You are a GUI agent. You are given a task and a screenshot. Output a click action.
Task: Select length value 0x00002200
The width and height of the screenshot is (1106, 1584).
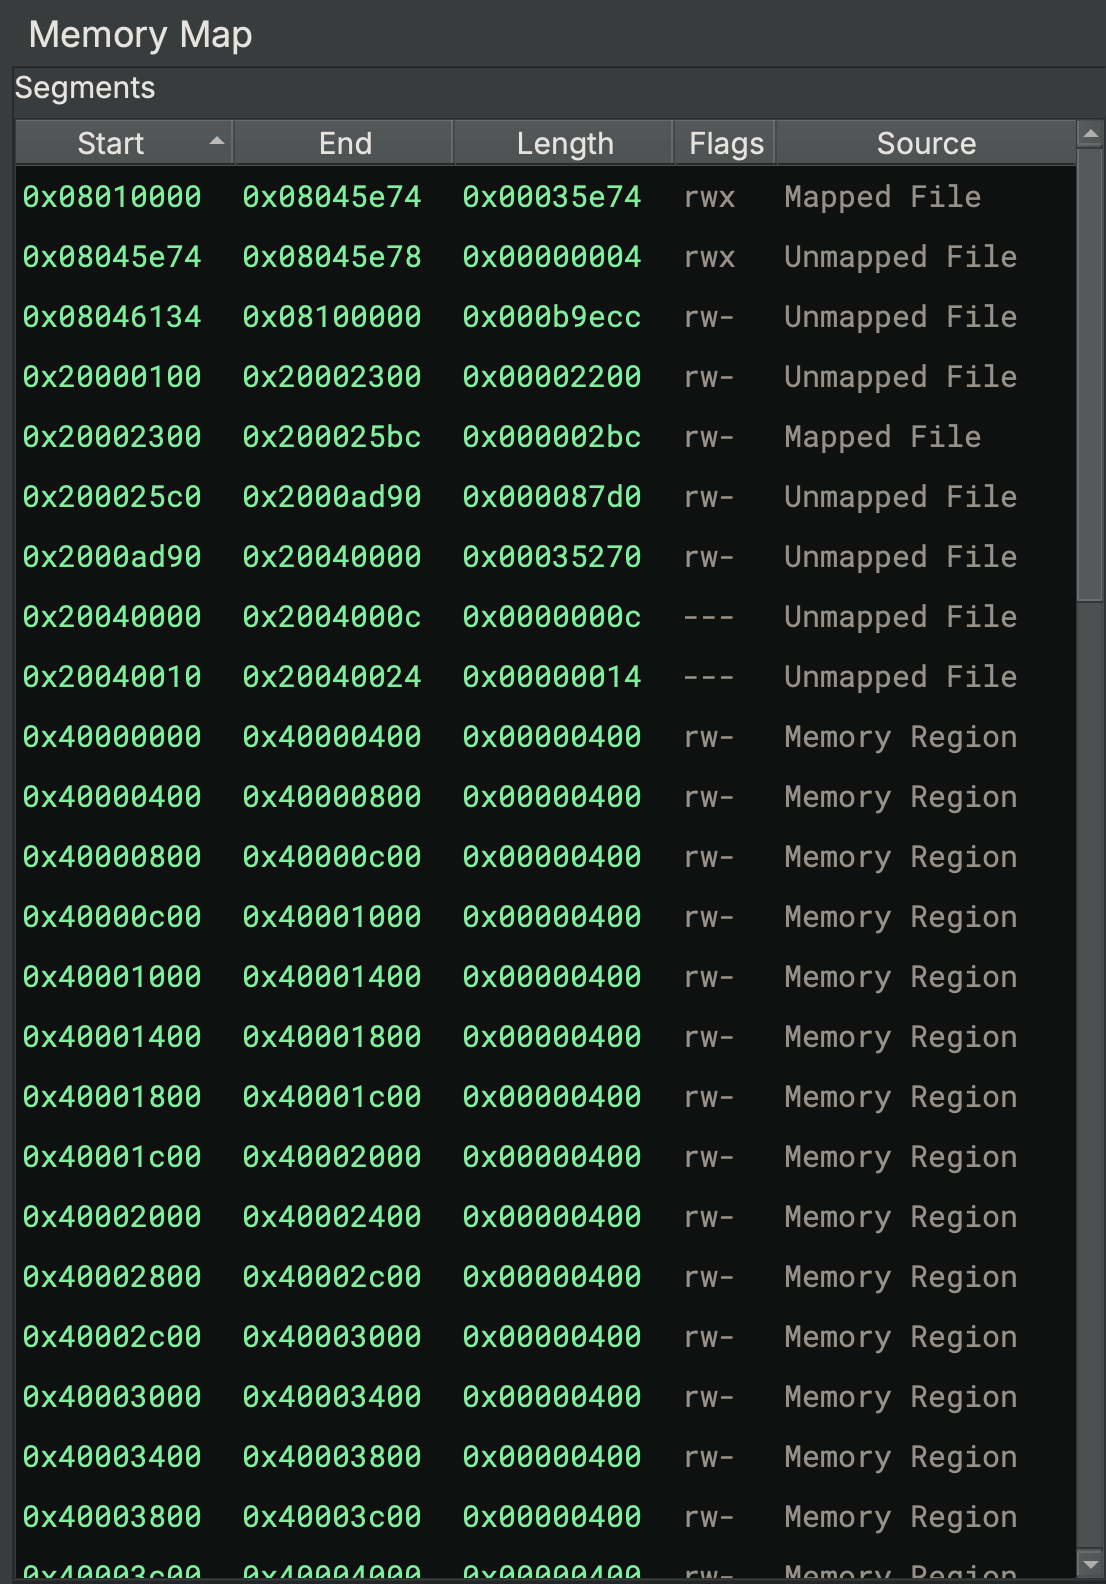click(552, 377)
